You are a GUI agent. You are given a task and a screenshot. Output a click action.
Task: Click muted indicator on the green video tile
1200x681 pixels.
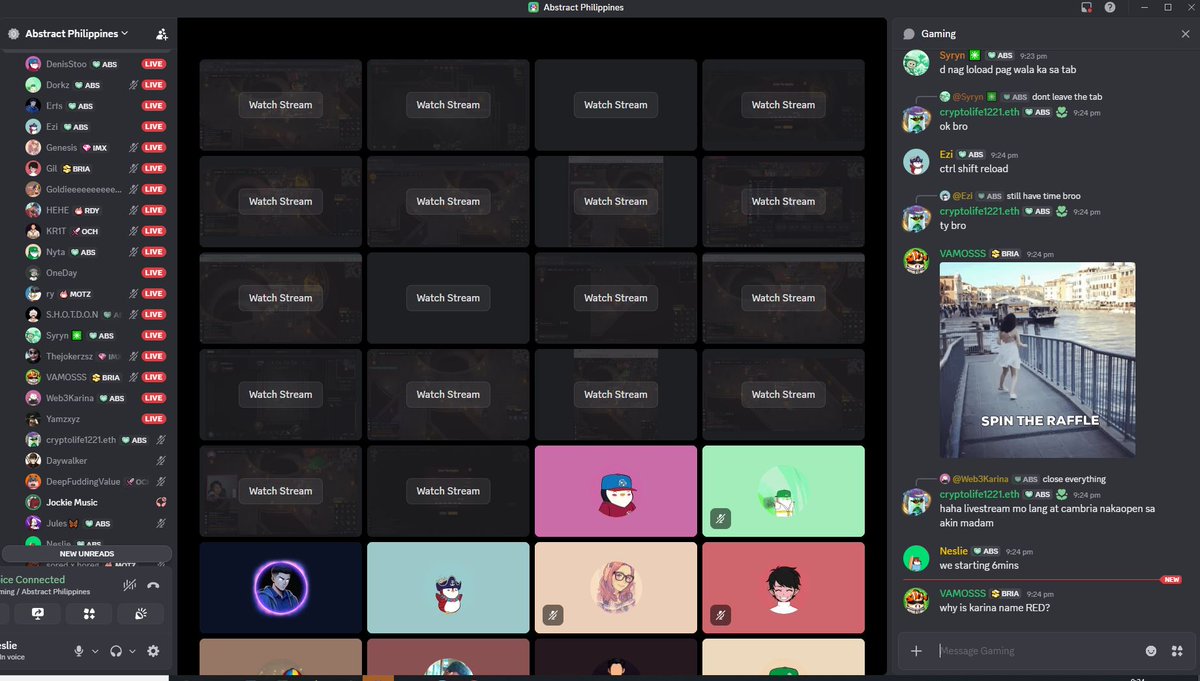point(720,518)
